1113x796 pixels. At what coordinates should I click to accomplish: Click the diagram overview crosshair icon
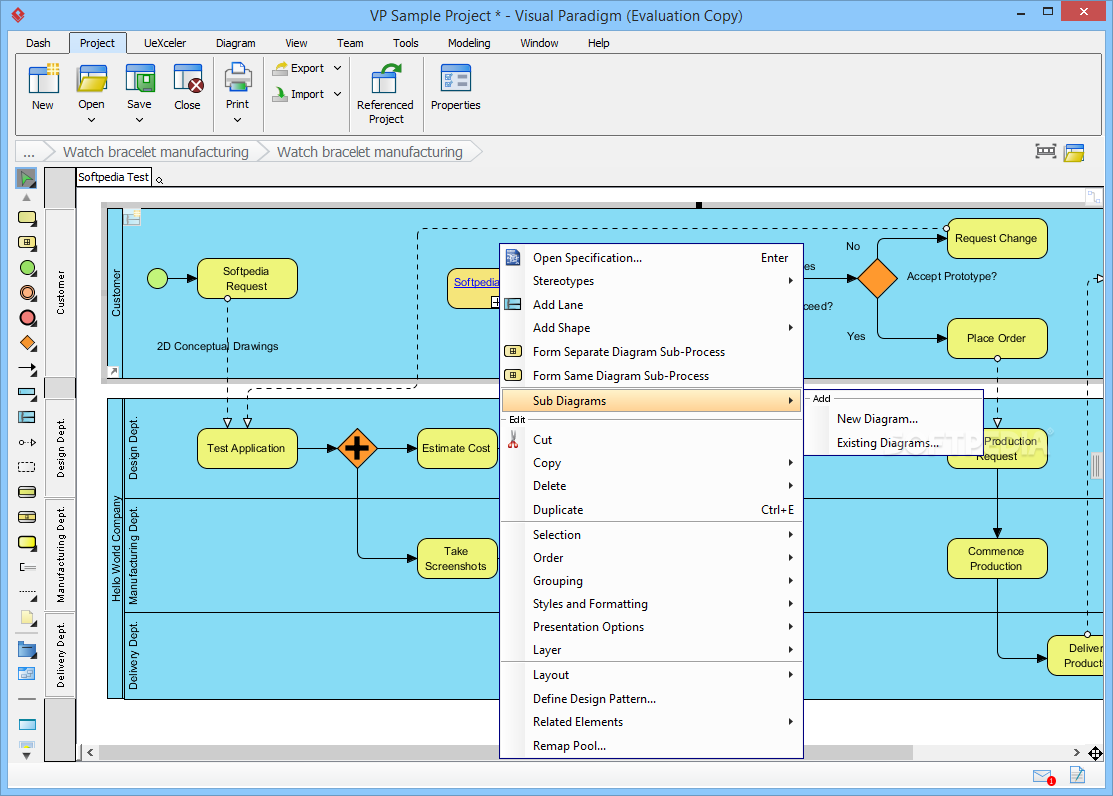coord(1095,753)
